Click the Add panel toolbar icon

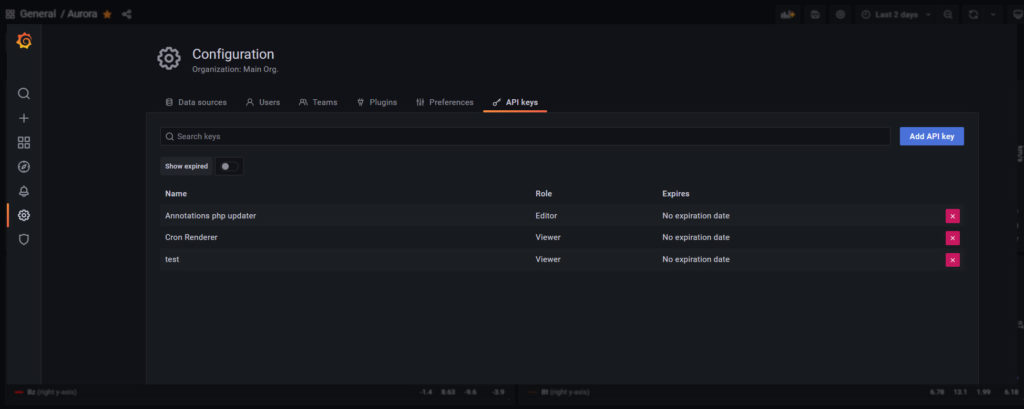click(788, 14)
